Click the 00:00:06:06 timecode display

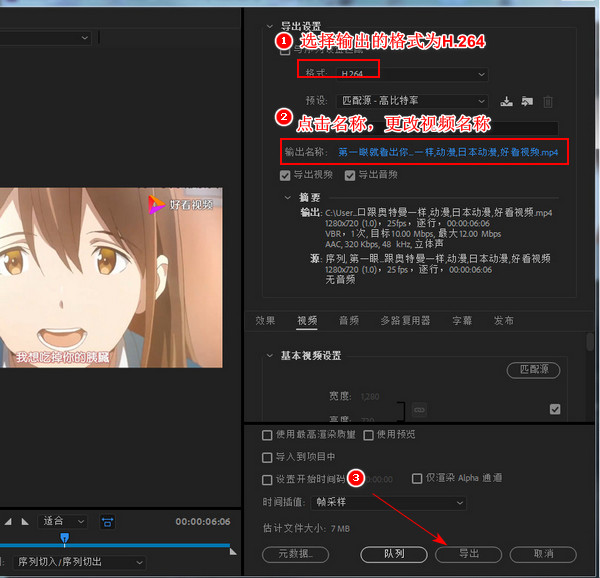203,521
